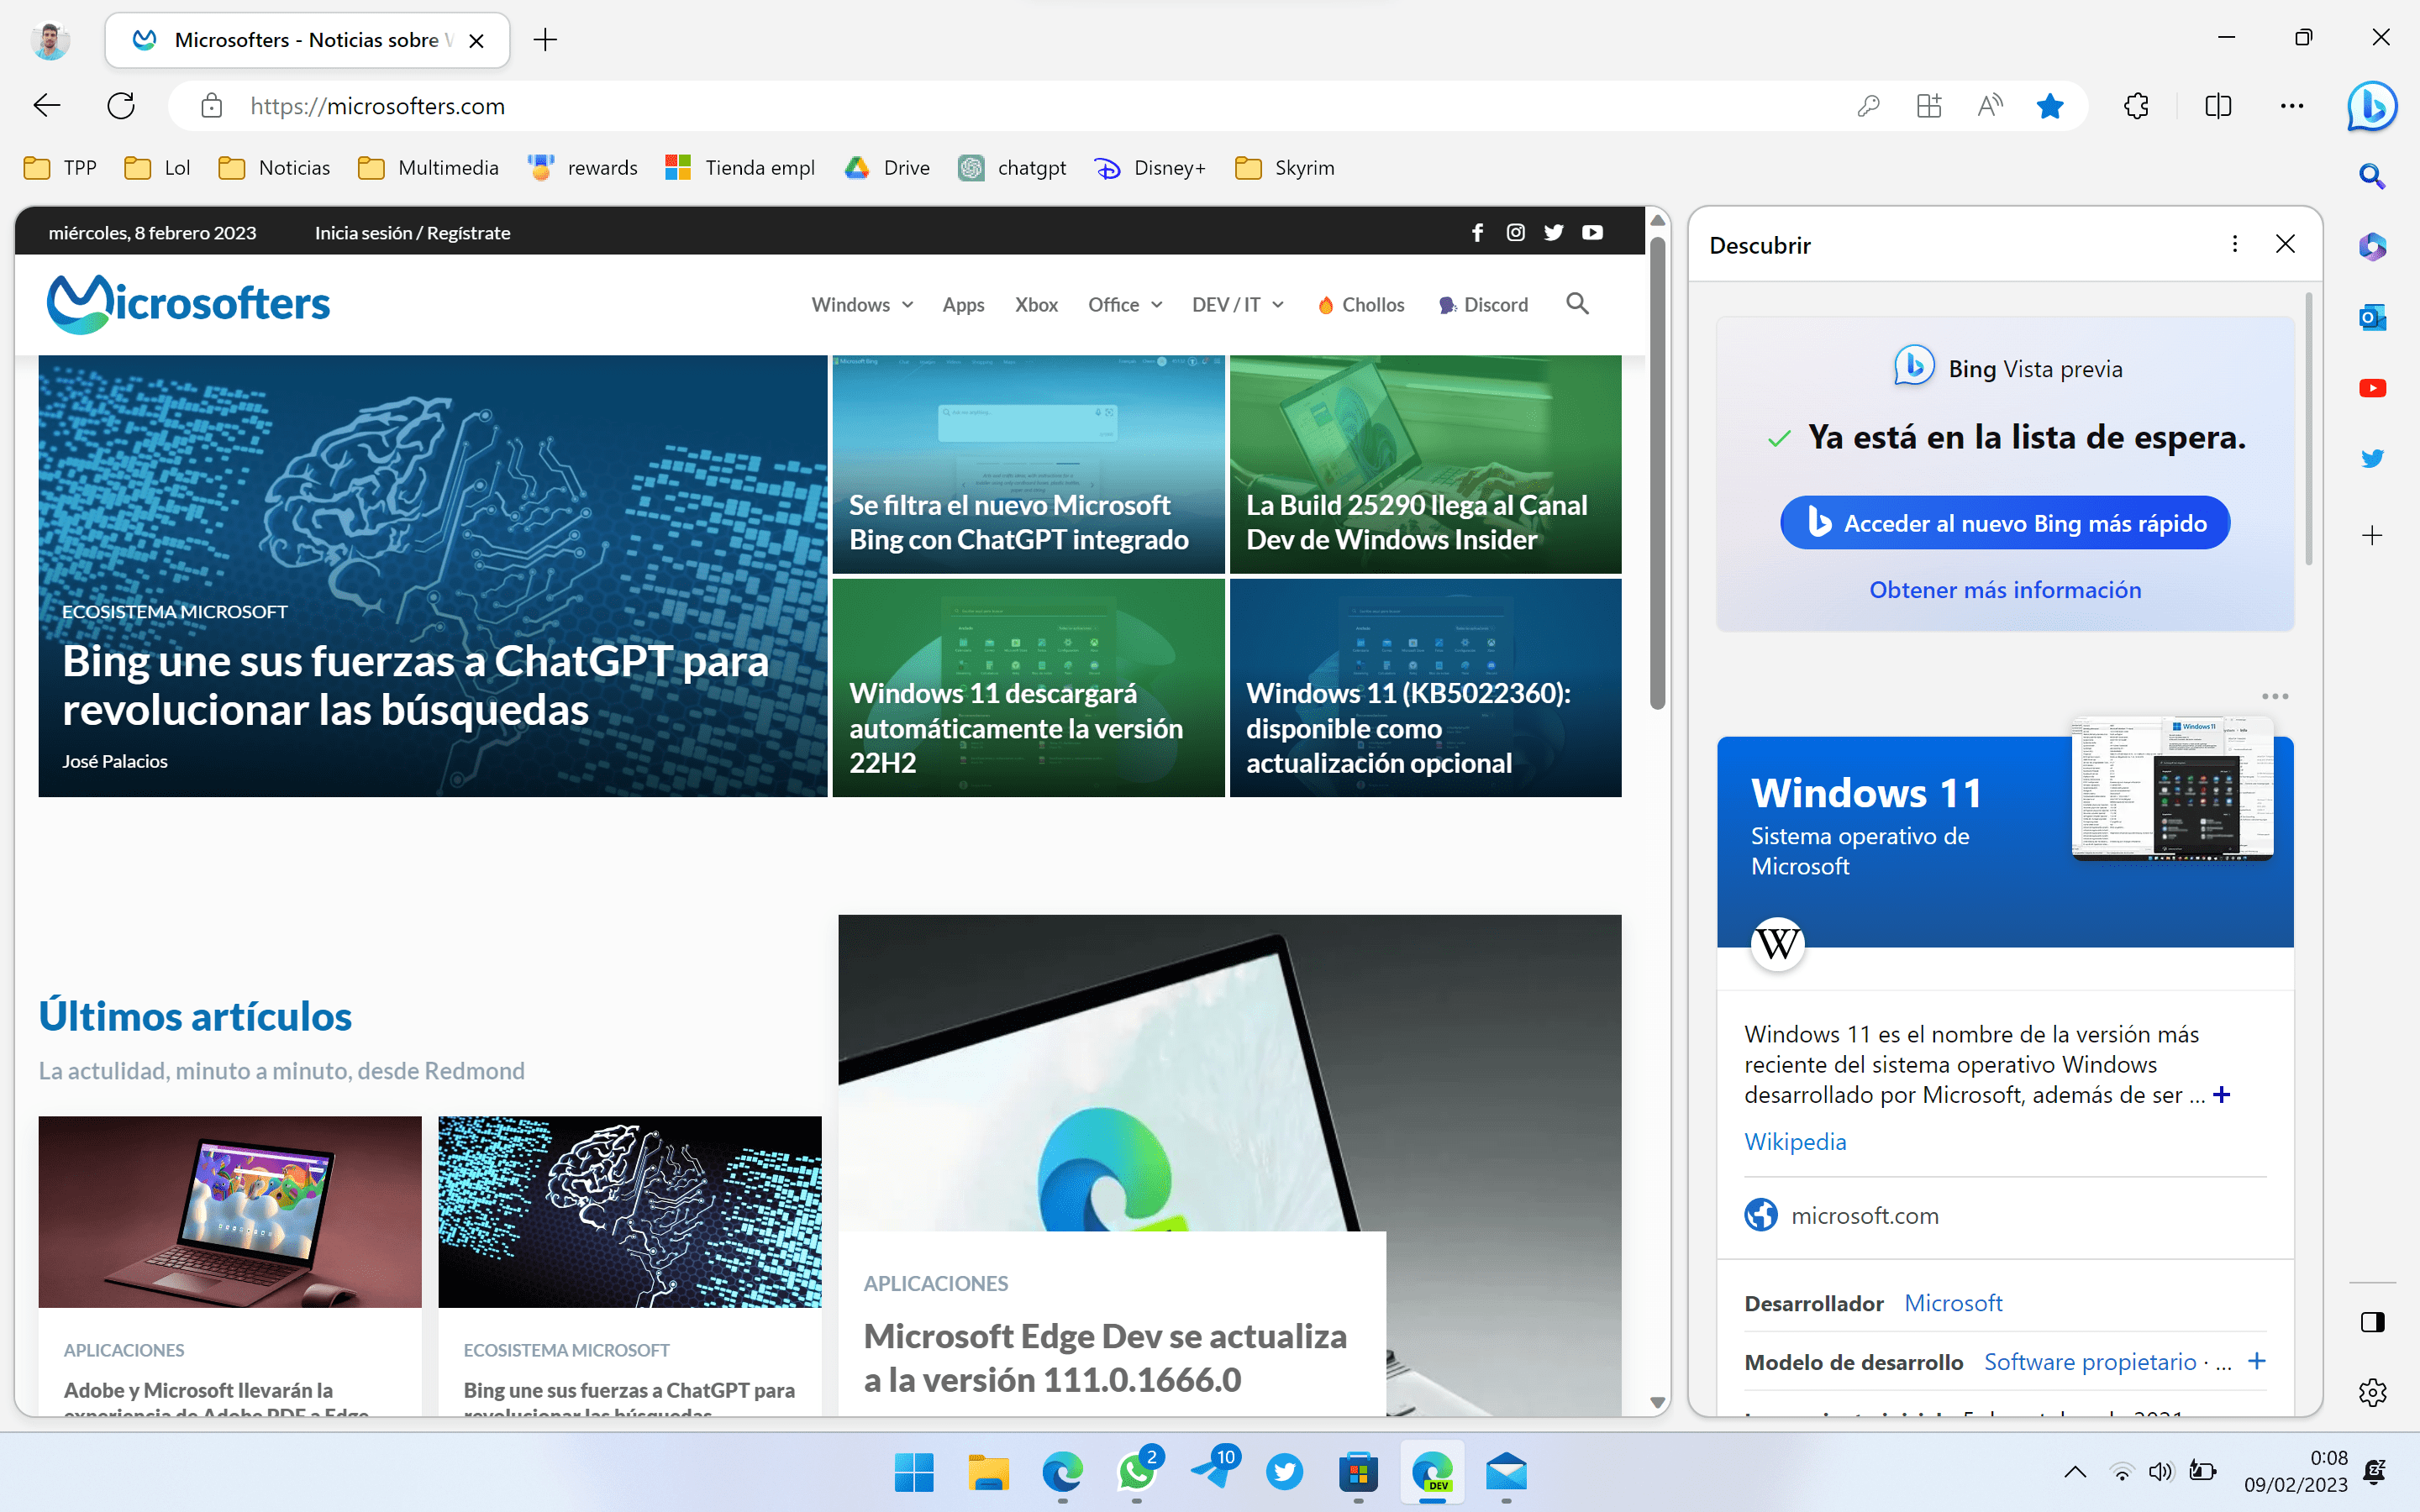The width and height of the screenshot is (2420, 1512).
Task: Open ChatGPT bookmark folder icon
Action: click(971, 167)
